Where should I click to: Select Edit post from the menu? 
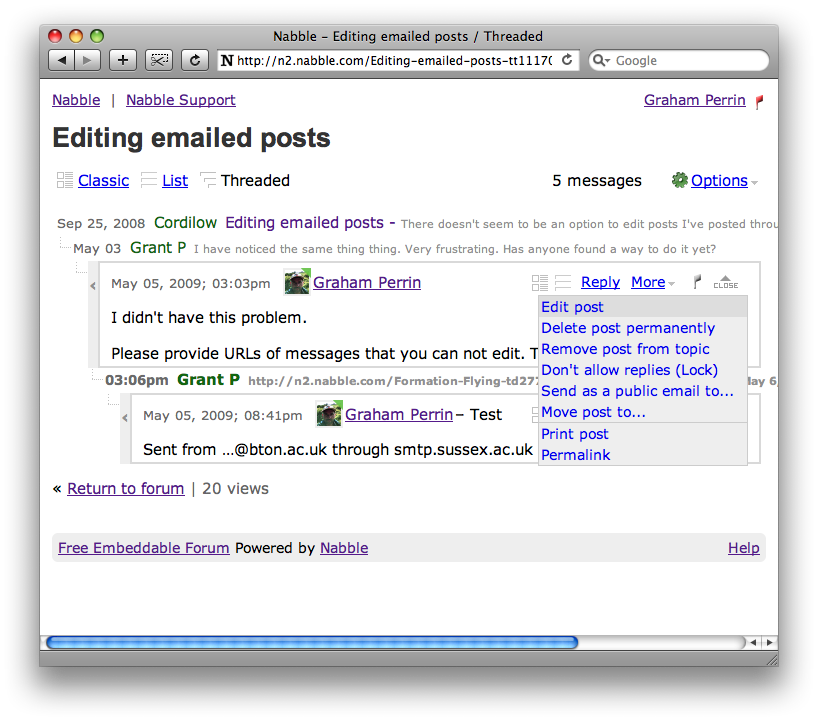[x=572, y=307]
